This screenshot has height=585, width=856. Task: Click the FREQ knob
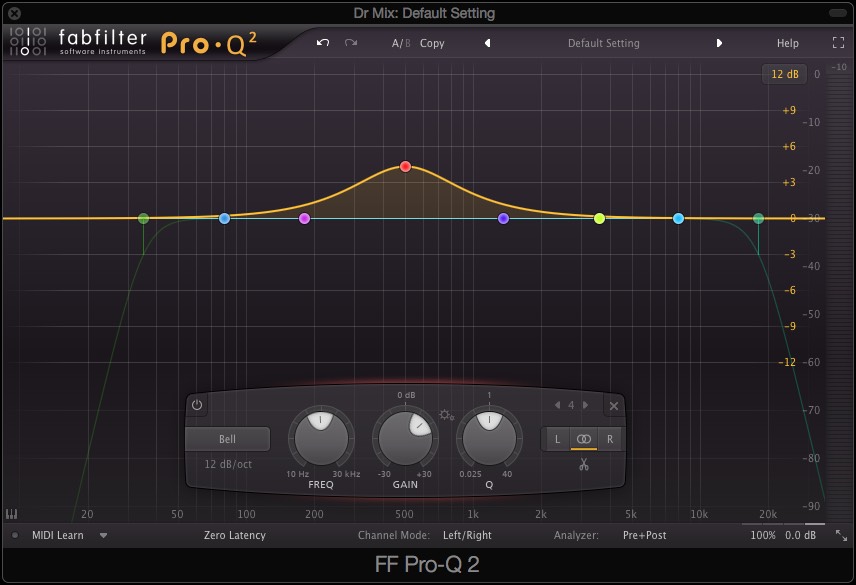(x=321, y=438)
